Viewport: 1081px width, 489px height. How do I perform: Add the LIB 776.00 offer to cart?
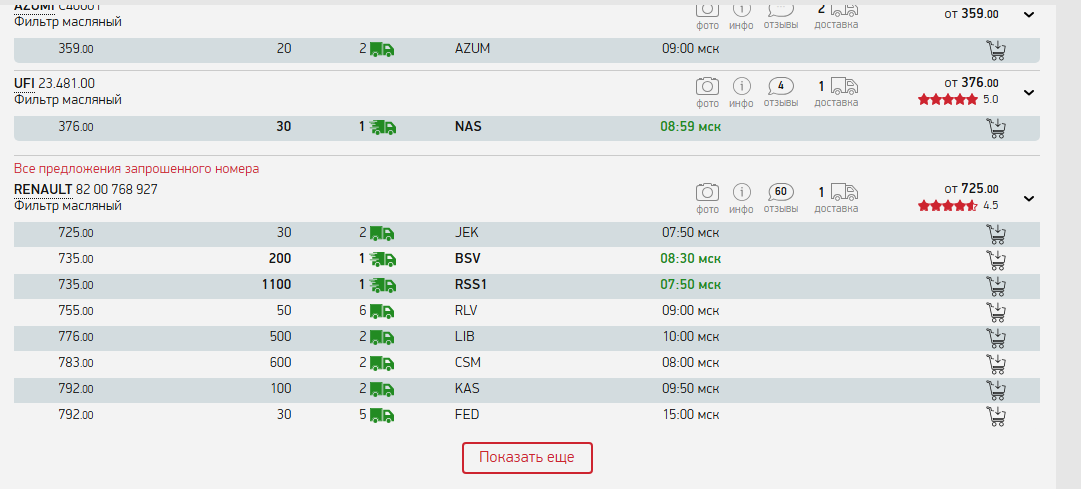(996, 337)
